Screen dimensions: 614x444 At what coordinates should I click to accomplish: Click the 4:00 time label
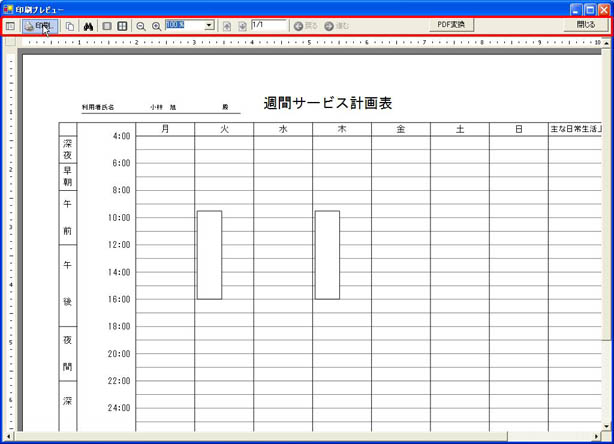(x=121, y=136)
